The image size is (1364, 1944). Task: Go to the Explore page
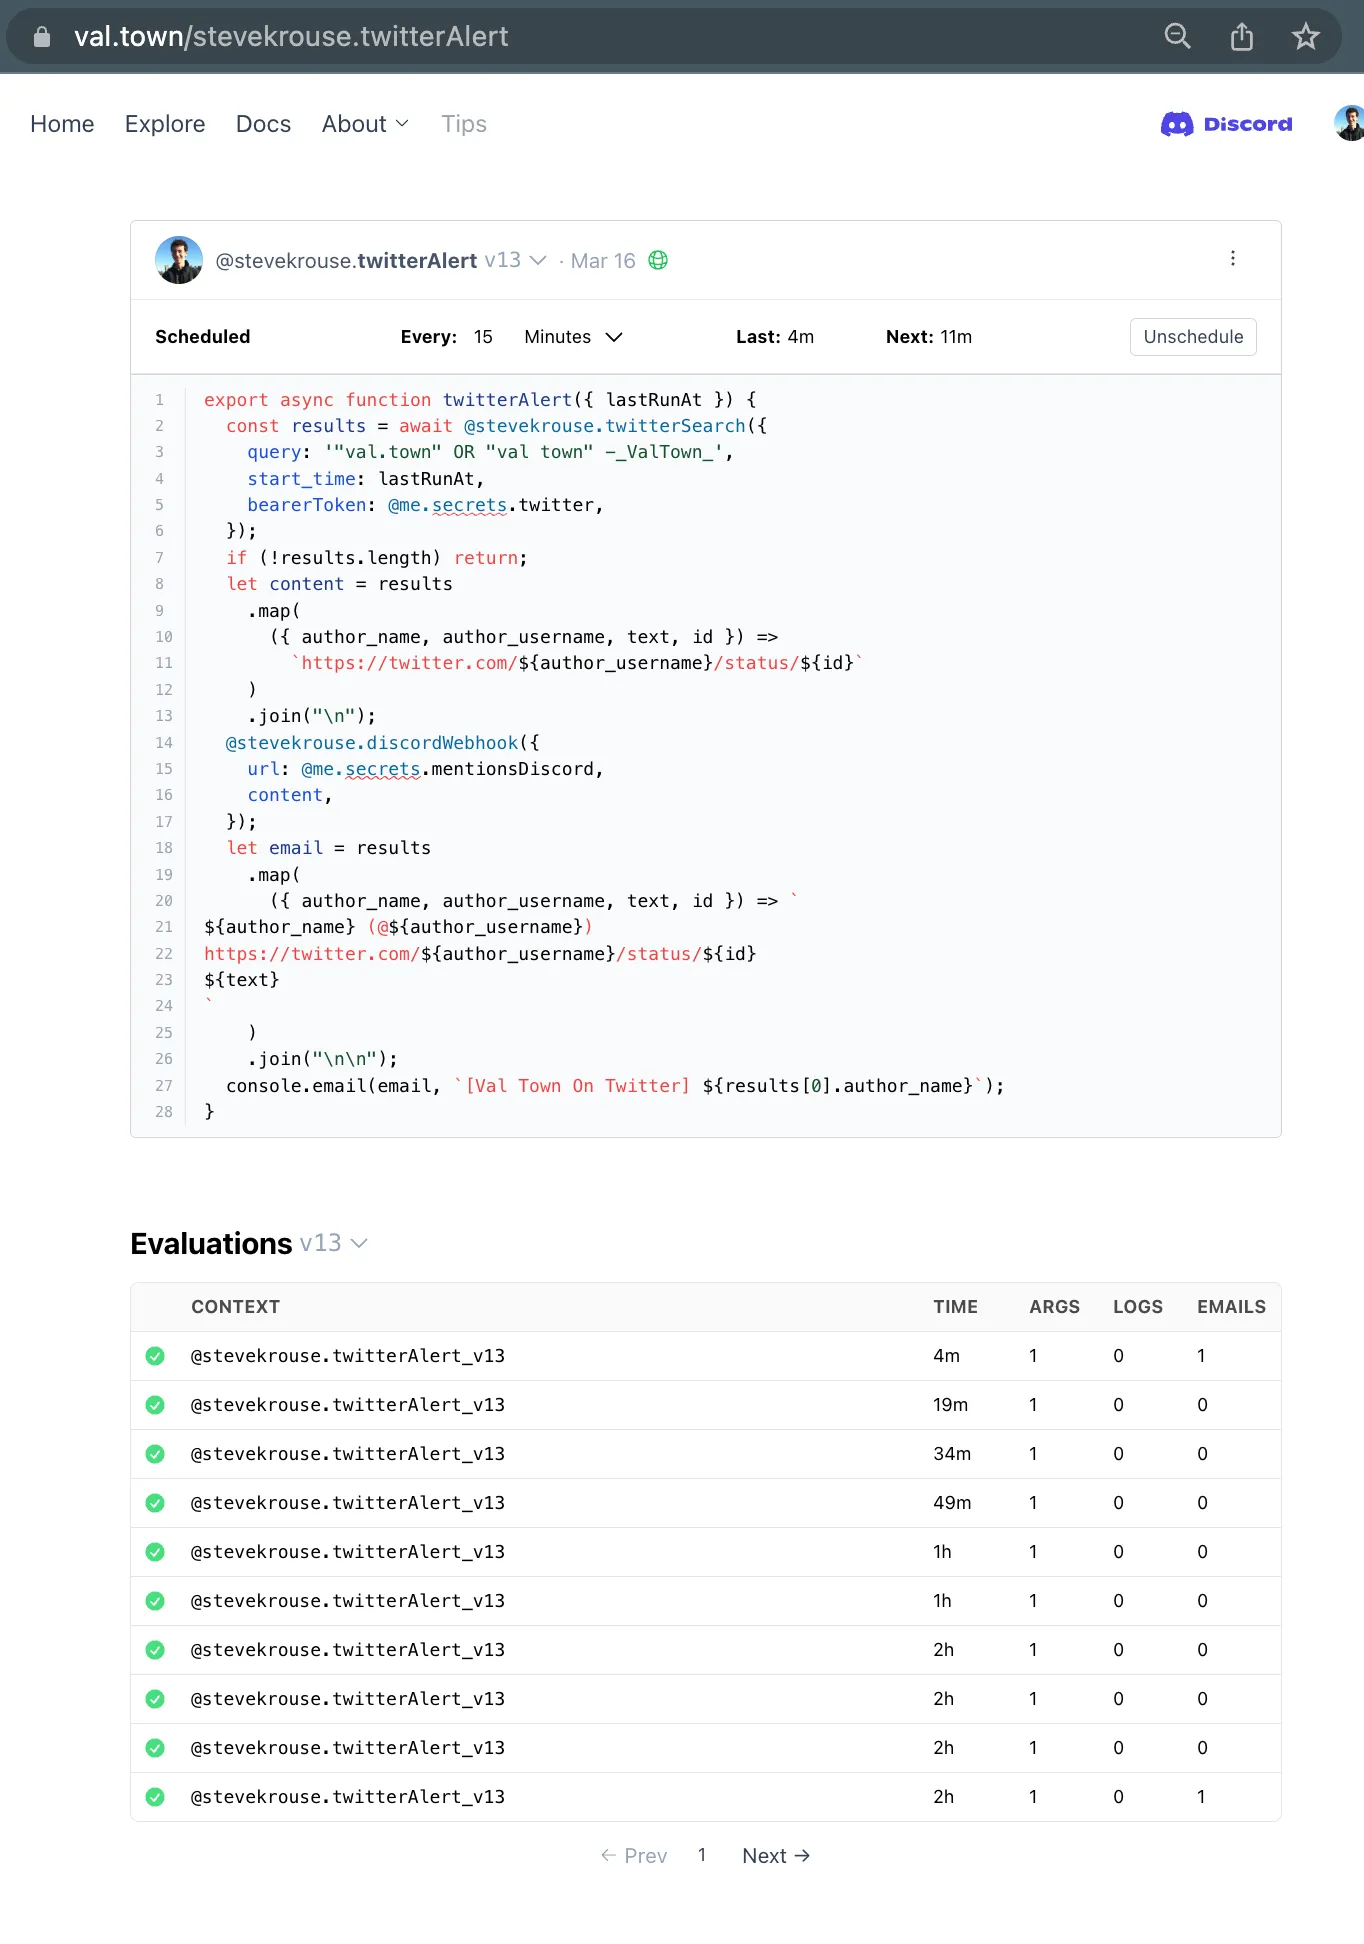165,124
